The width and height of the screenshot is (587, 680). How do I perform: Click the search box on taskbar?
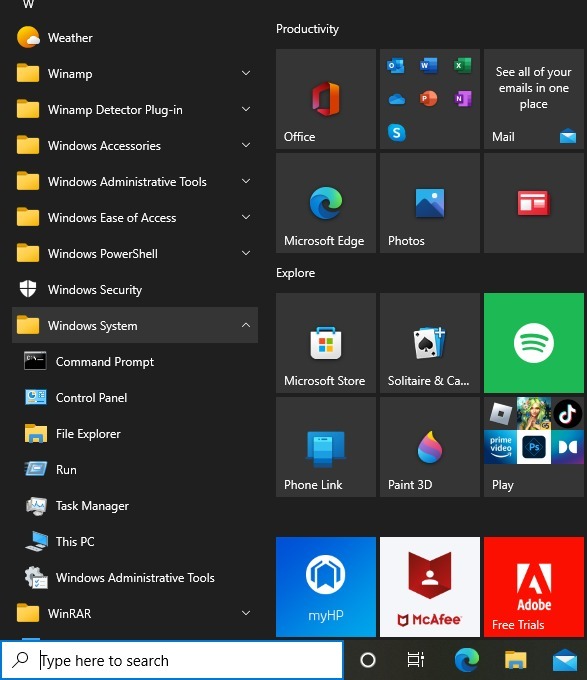tap(172, 660)
